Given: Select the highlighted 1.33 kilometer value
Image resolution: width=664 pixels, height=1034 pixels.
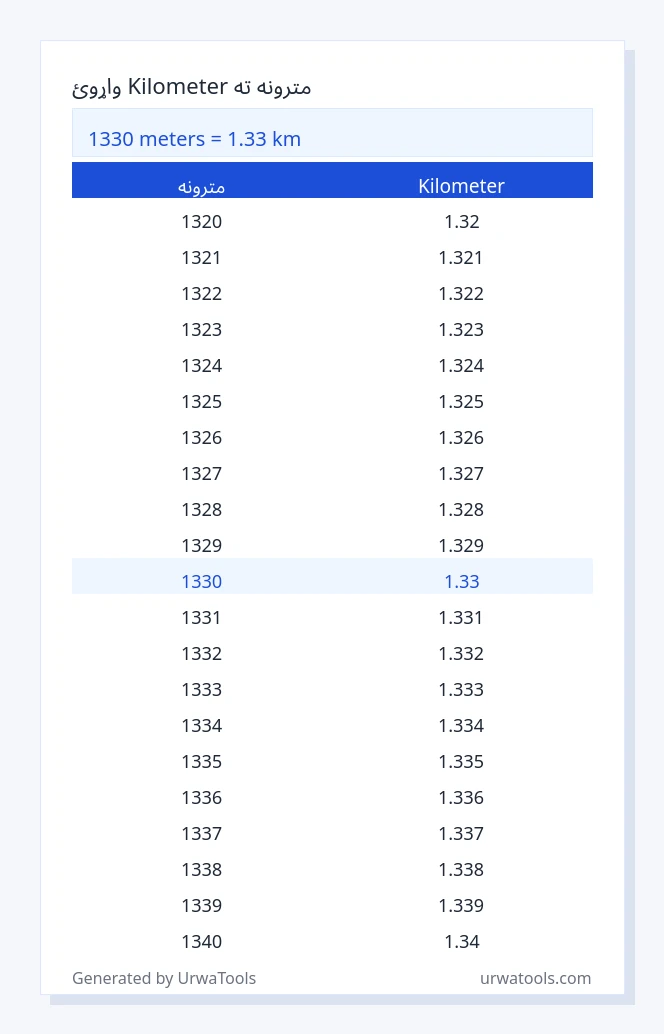Looking at the screenshot, I should (x=462, y=581).
